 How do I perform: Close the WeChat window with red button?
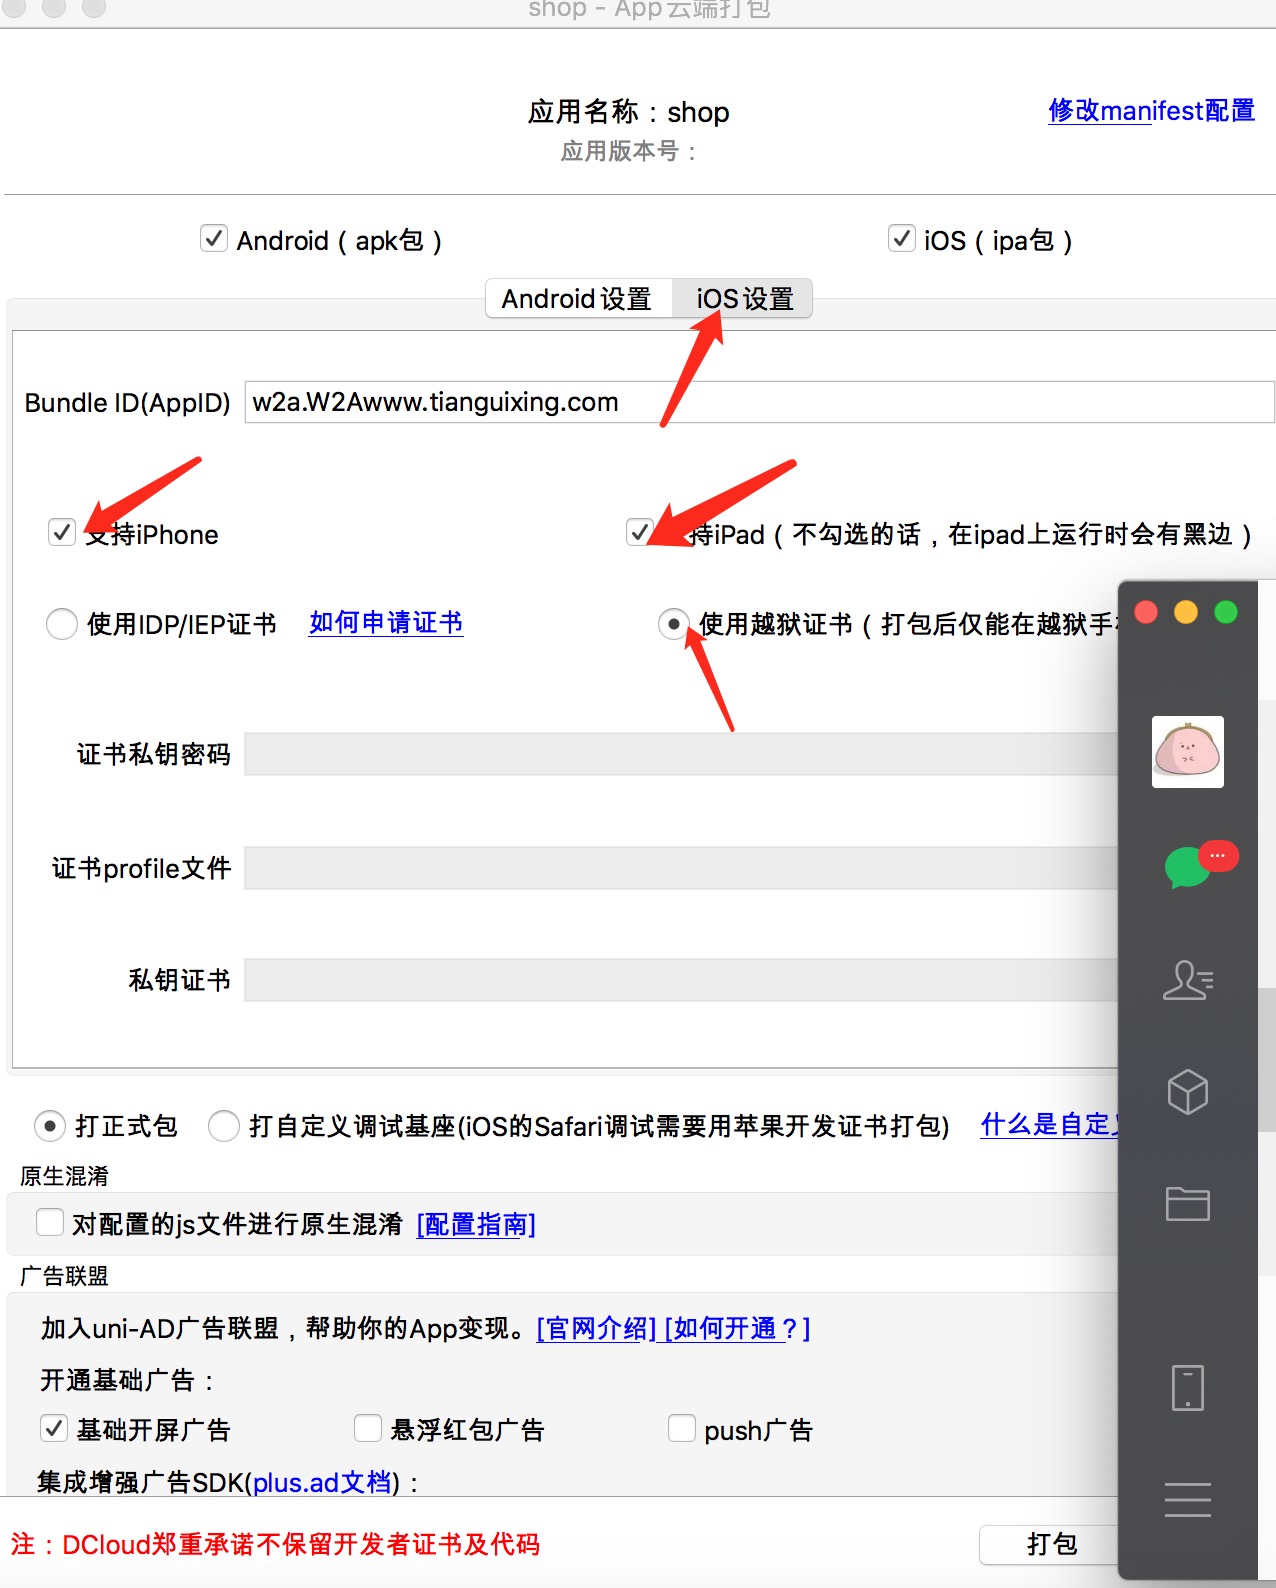[x=1146, y=612]
